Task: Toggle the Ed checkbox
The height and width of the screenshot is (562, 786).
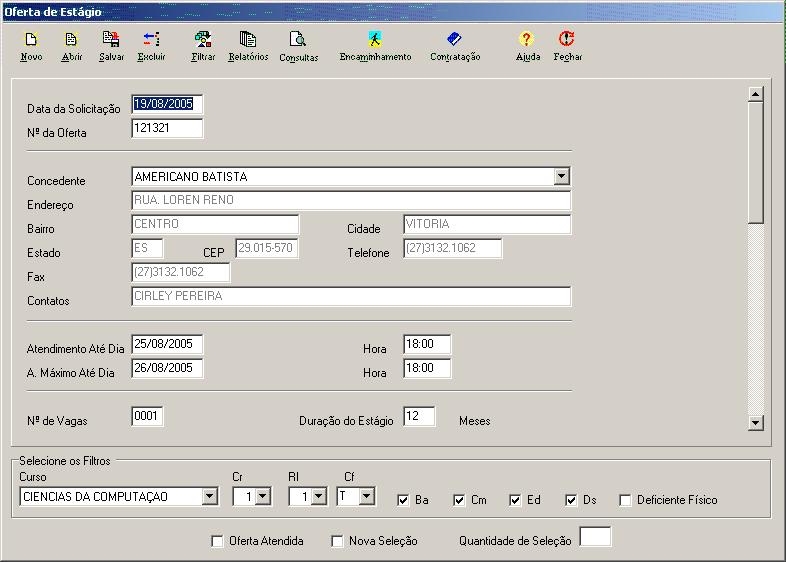Action: 515,500
